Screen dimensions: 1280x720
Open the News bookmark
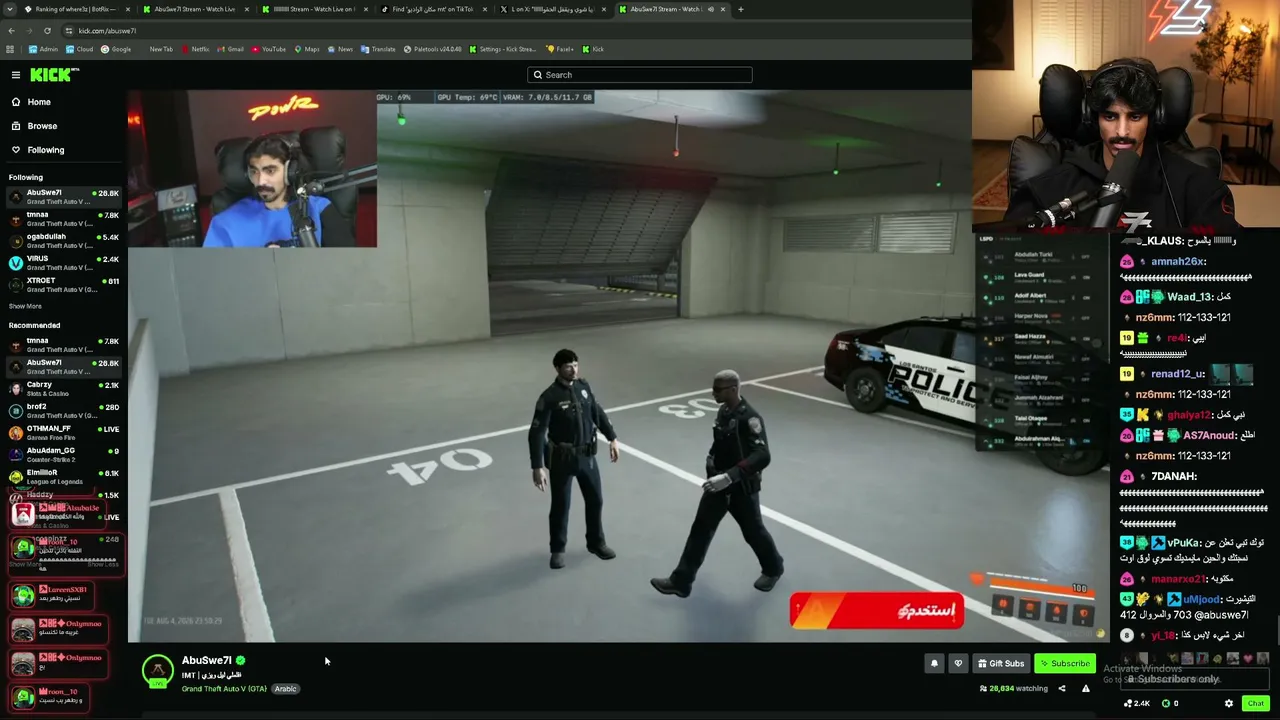(341, 49)
